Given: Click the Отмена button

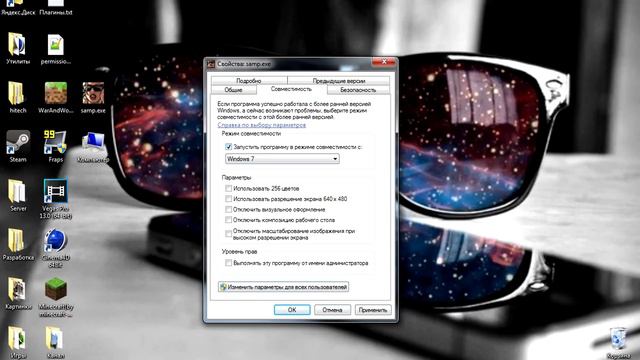Looking at the screenshot, I should 332,310.
